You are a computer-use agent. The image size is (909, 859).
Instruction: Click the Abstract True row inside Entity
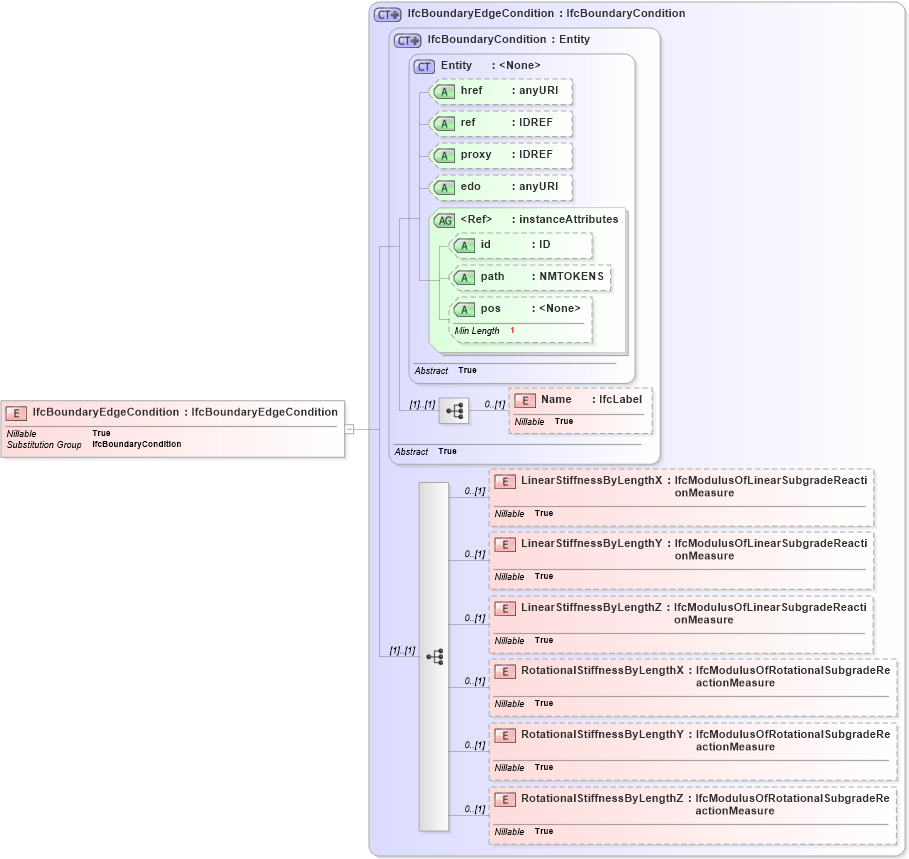click(443, 370)
